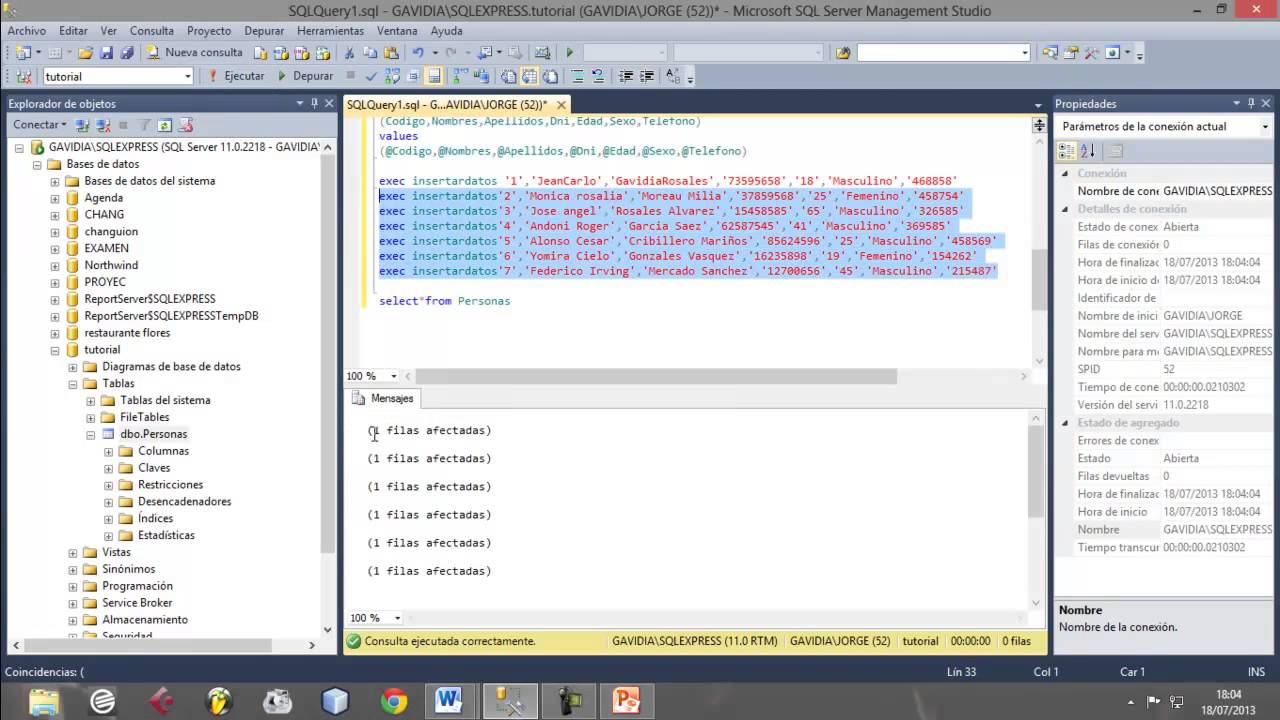Collapse the dbo.Personas table node
1280x720 pixels.
coord(91,434)
